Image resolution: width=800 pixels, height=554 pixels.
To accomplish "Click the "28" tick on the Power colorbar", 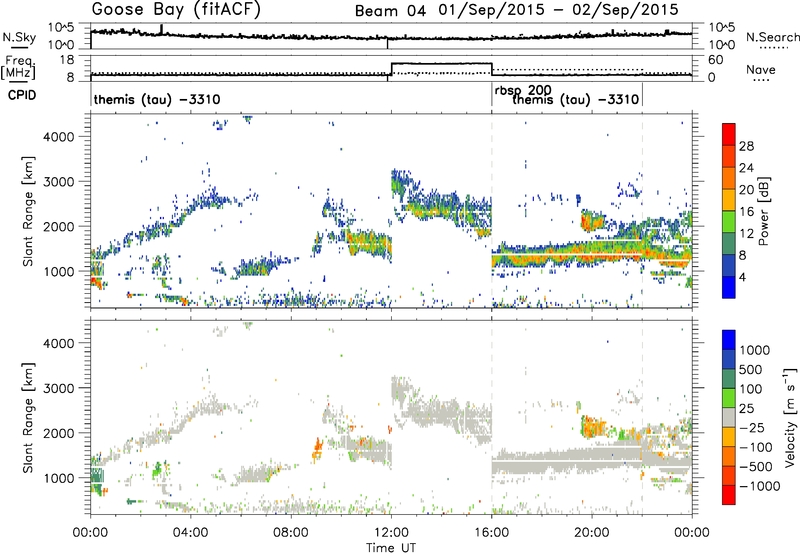I will coord(746,146).
